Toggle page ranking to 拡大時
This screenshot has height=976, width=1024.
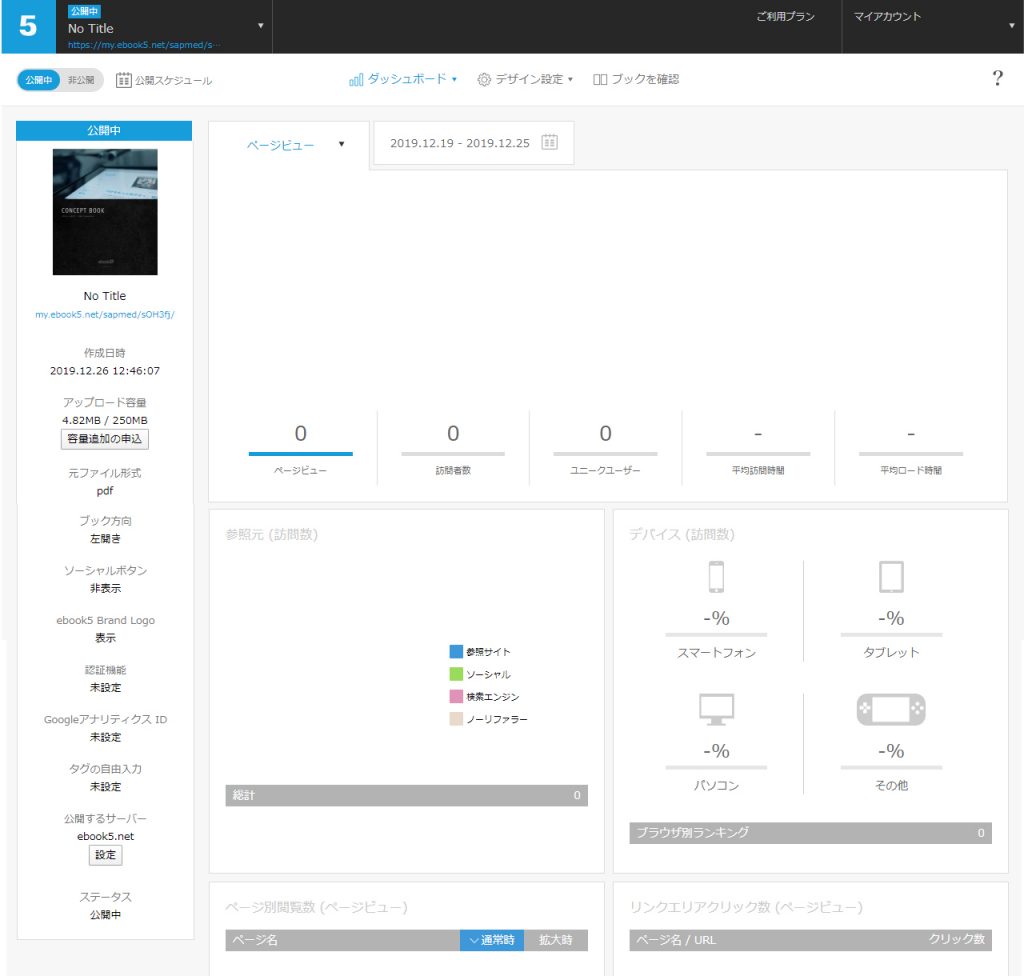point(556,940)
